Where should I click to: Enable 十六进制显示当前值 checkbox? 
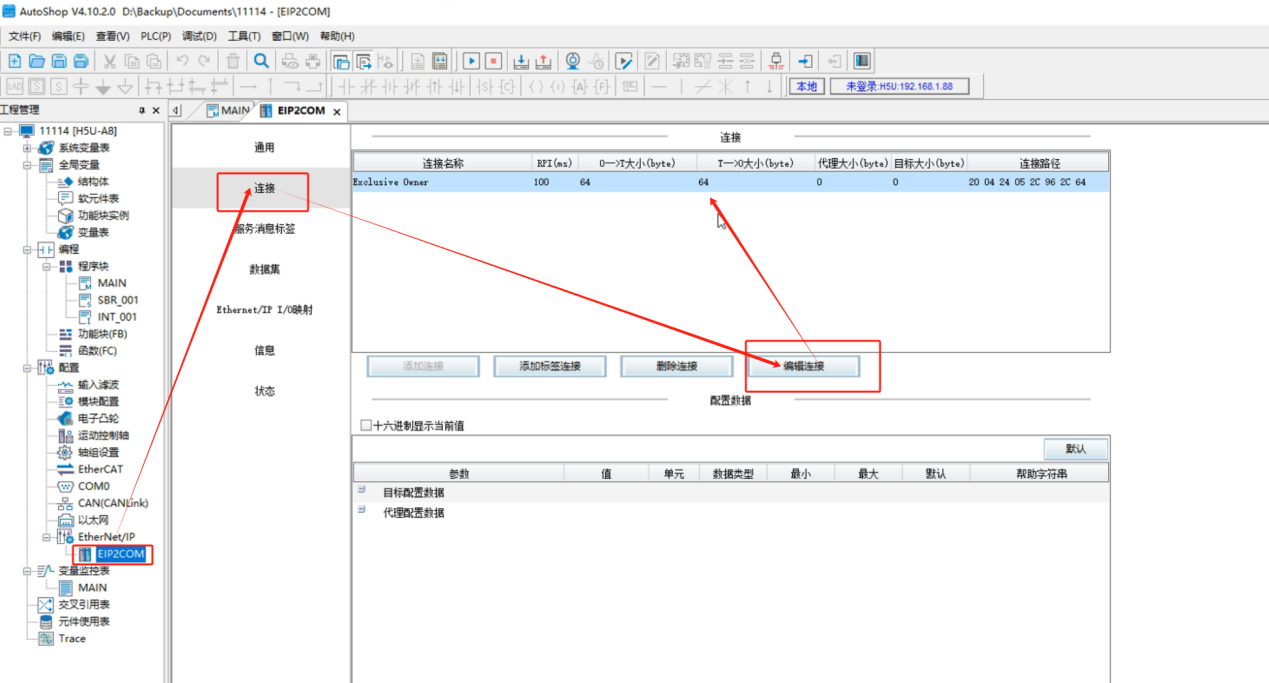pyautogui.click(x=365, y=425)
